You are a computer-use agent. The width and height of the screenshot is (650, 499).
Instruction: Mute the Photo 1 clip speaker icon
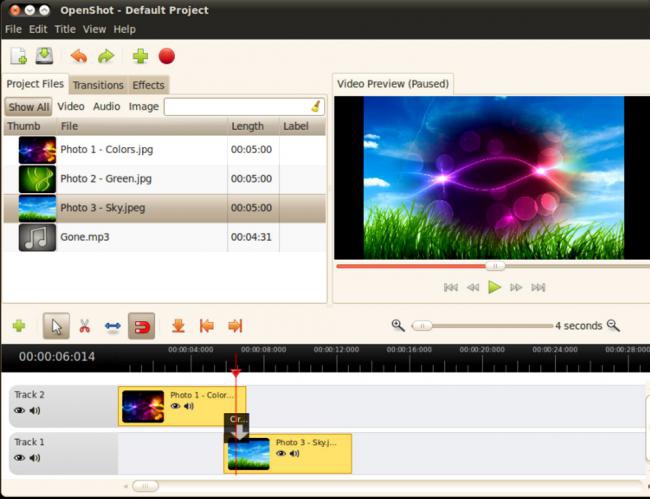(189, 406)
